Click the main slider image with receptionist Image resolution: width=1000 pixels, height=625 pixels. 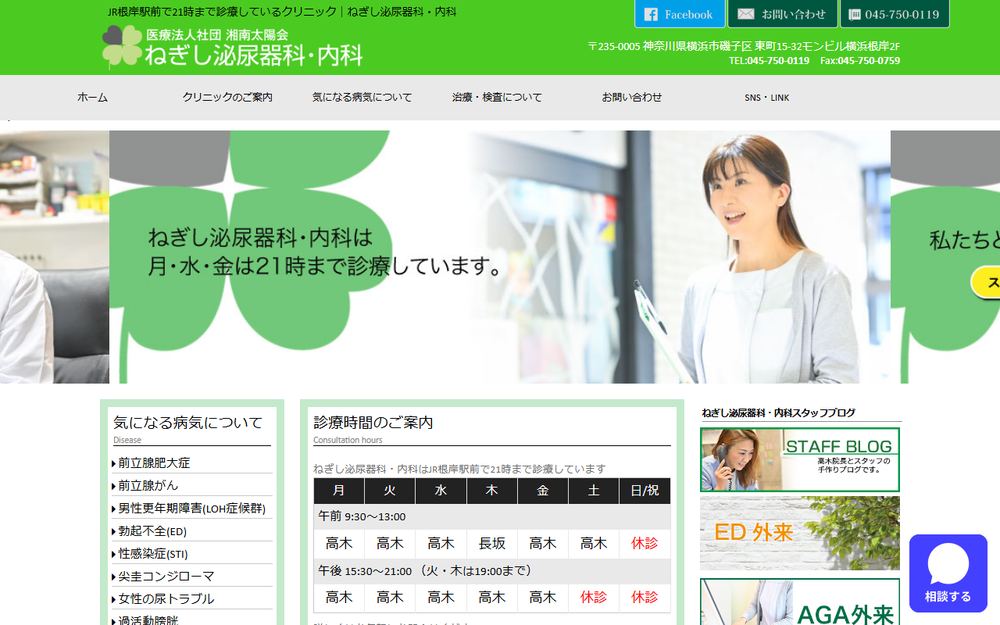[499, 257]
